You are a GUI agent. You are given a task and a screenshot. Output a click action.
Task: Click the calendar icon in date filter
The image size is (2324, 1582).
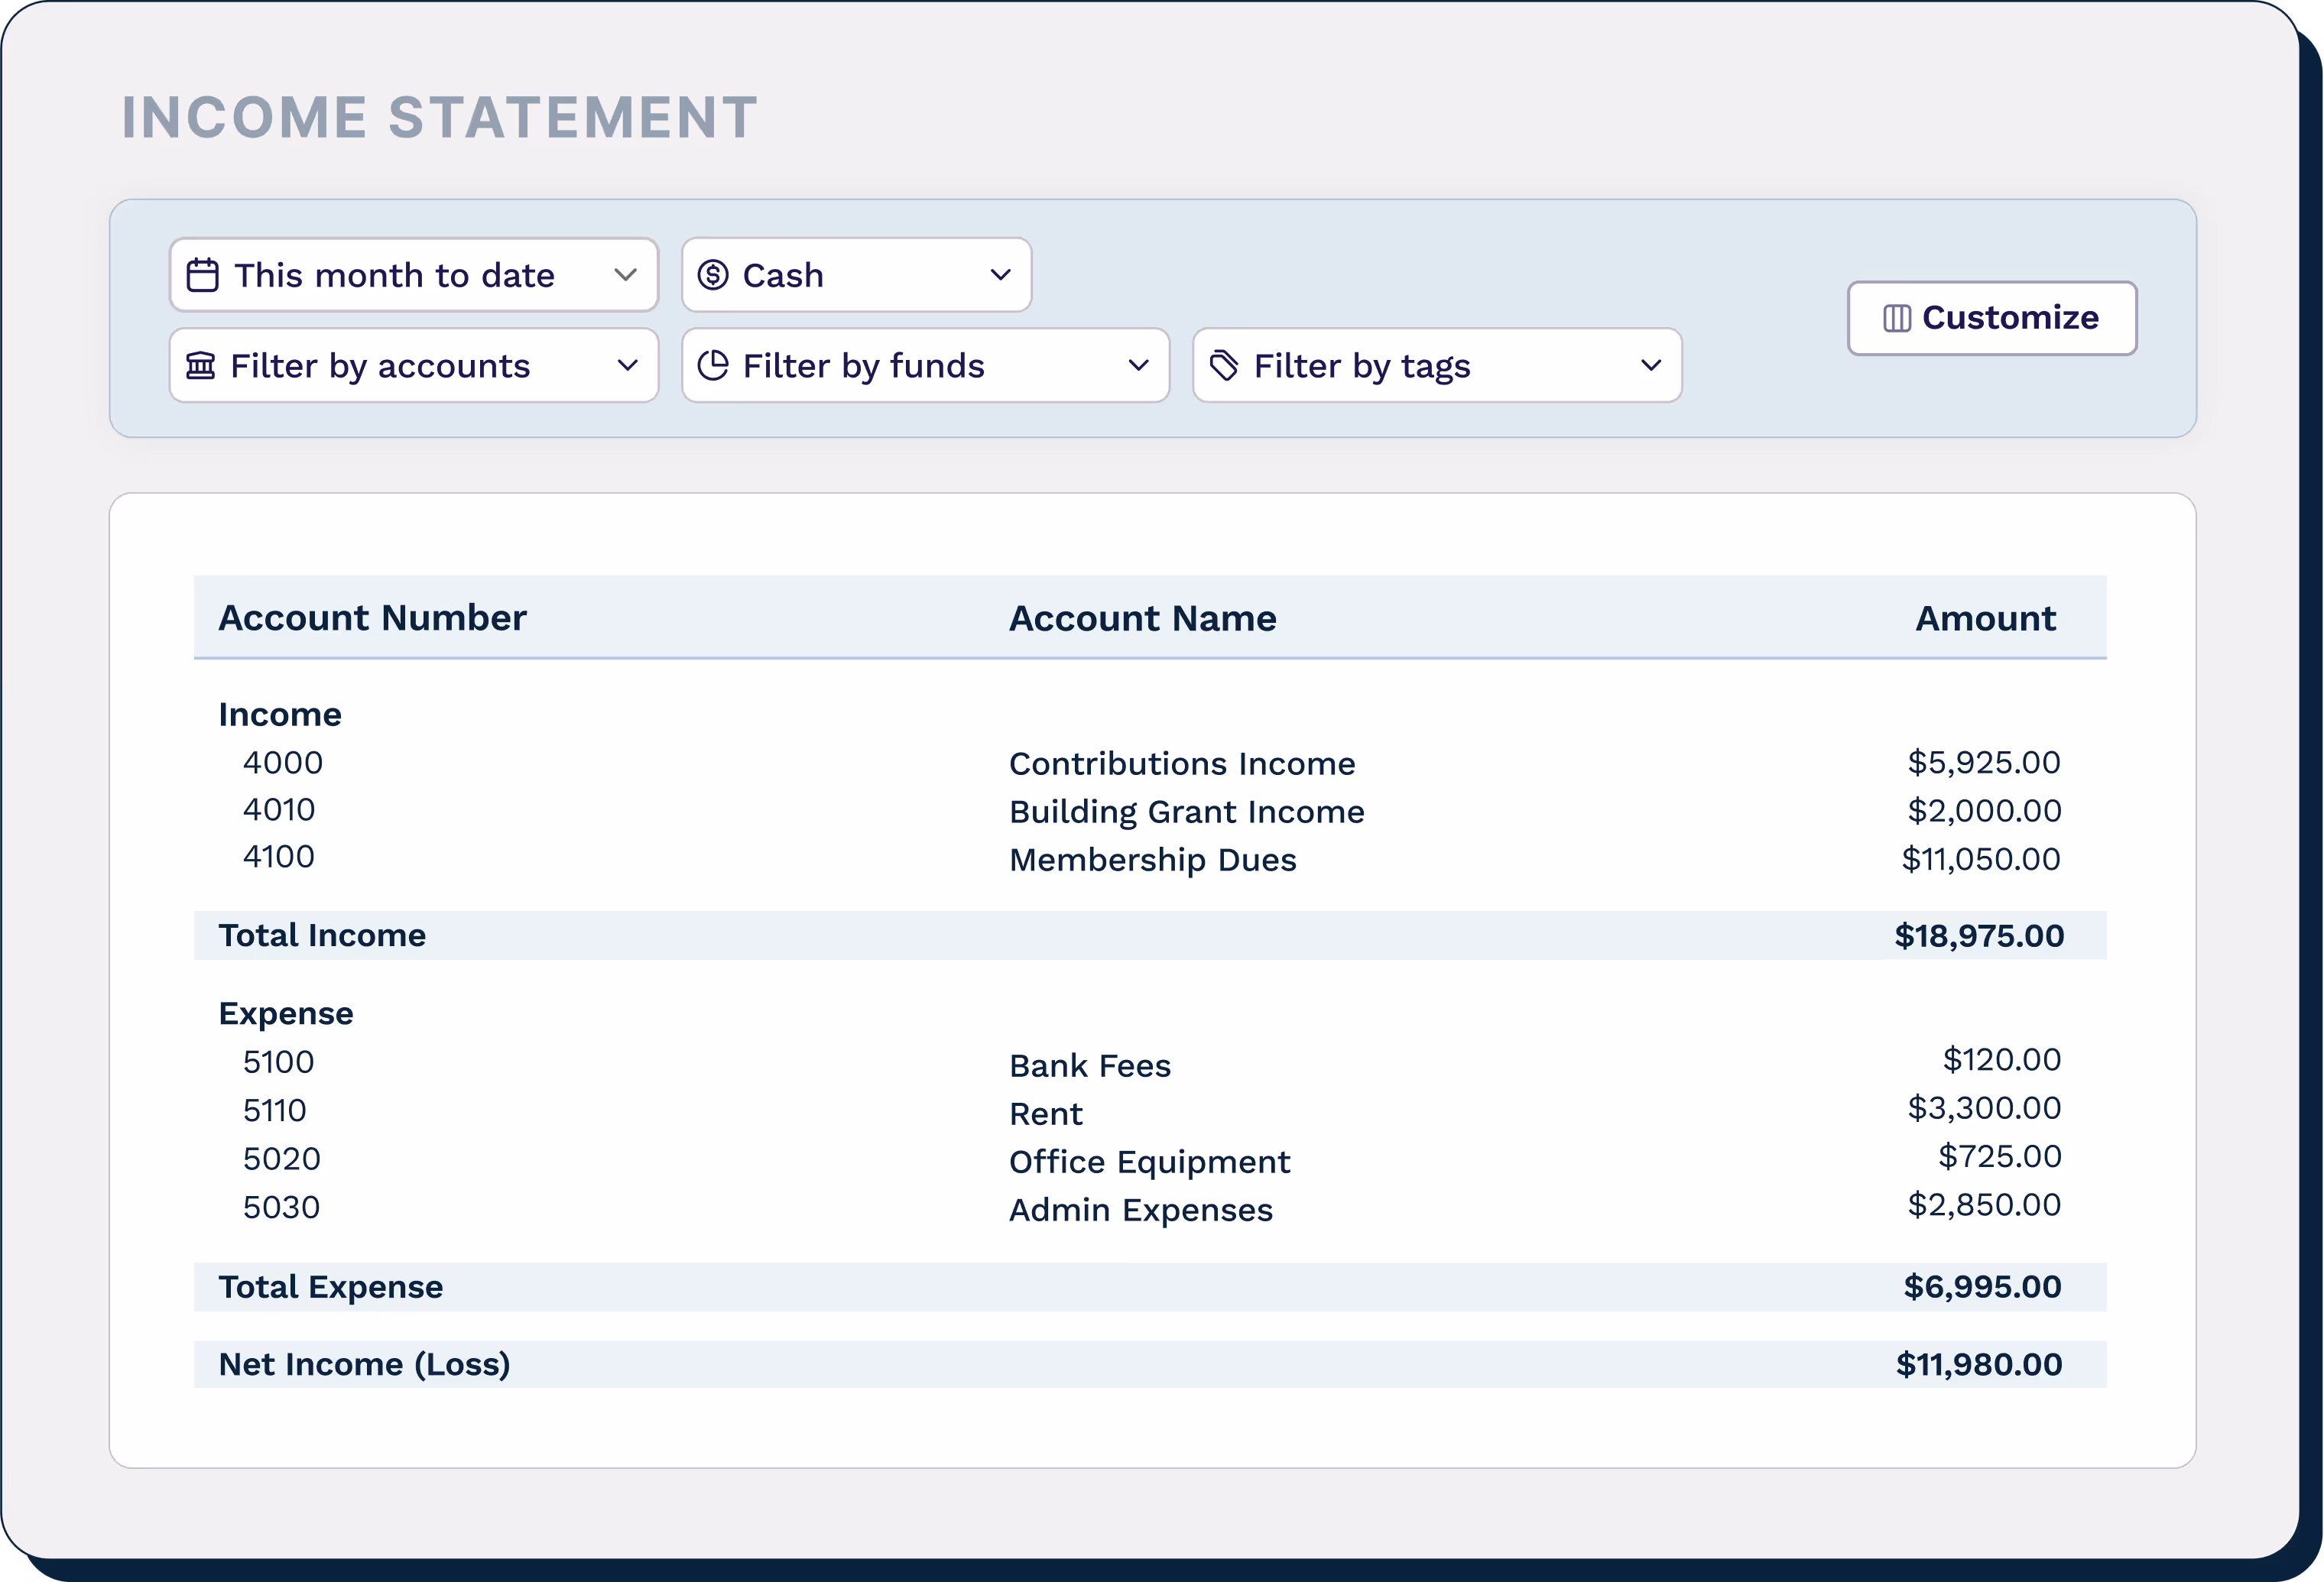pos(202,275)
